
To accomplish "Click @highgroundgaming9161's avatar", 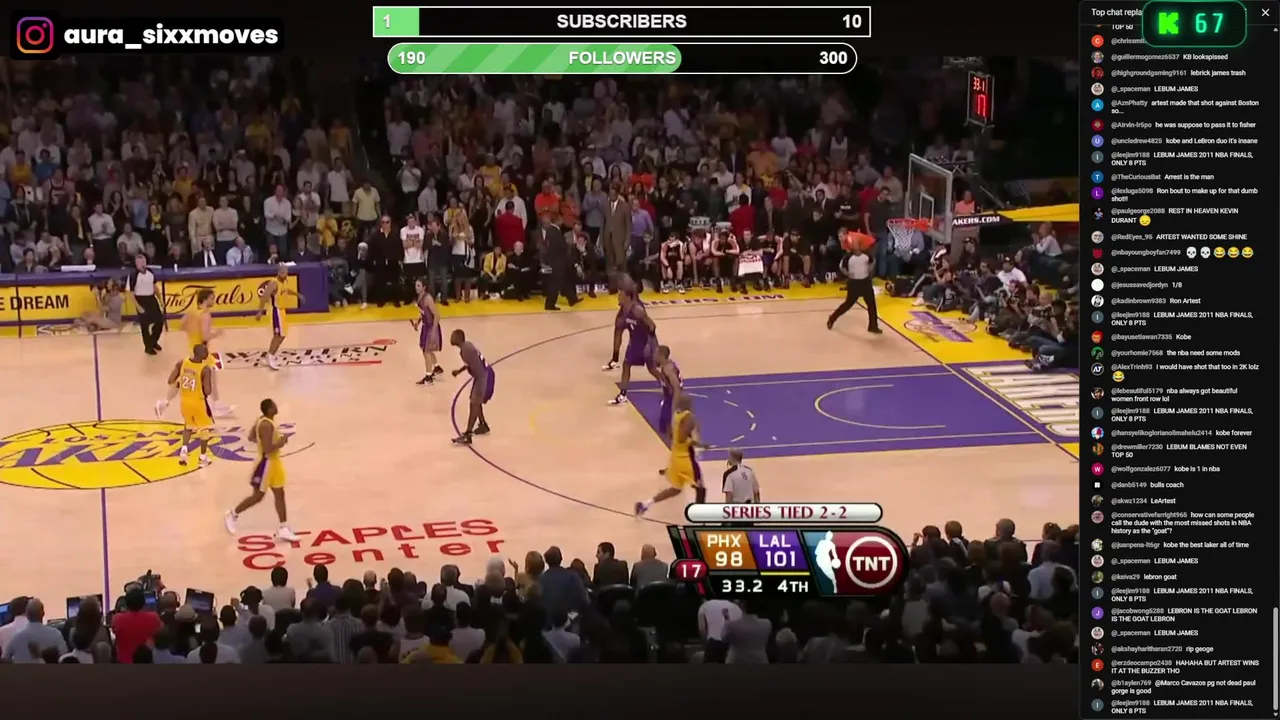I will coord(1097,73).
